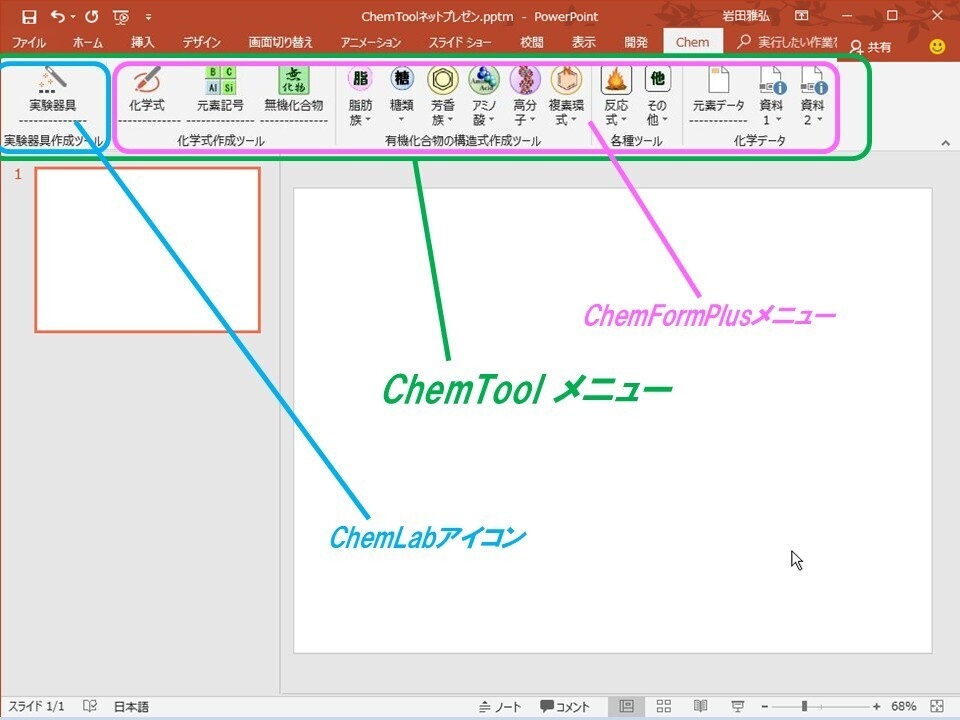The image size is (960, 720).
Task: Open the 高分子 polymer dropdown
Action: pos(525,96)
